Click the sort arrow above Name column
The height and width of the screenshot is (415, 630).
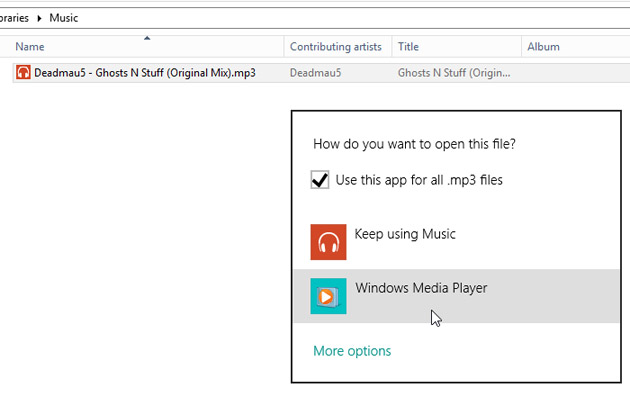tap(147, 38)
